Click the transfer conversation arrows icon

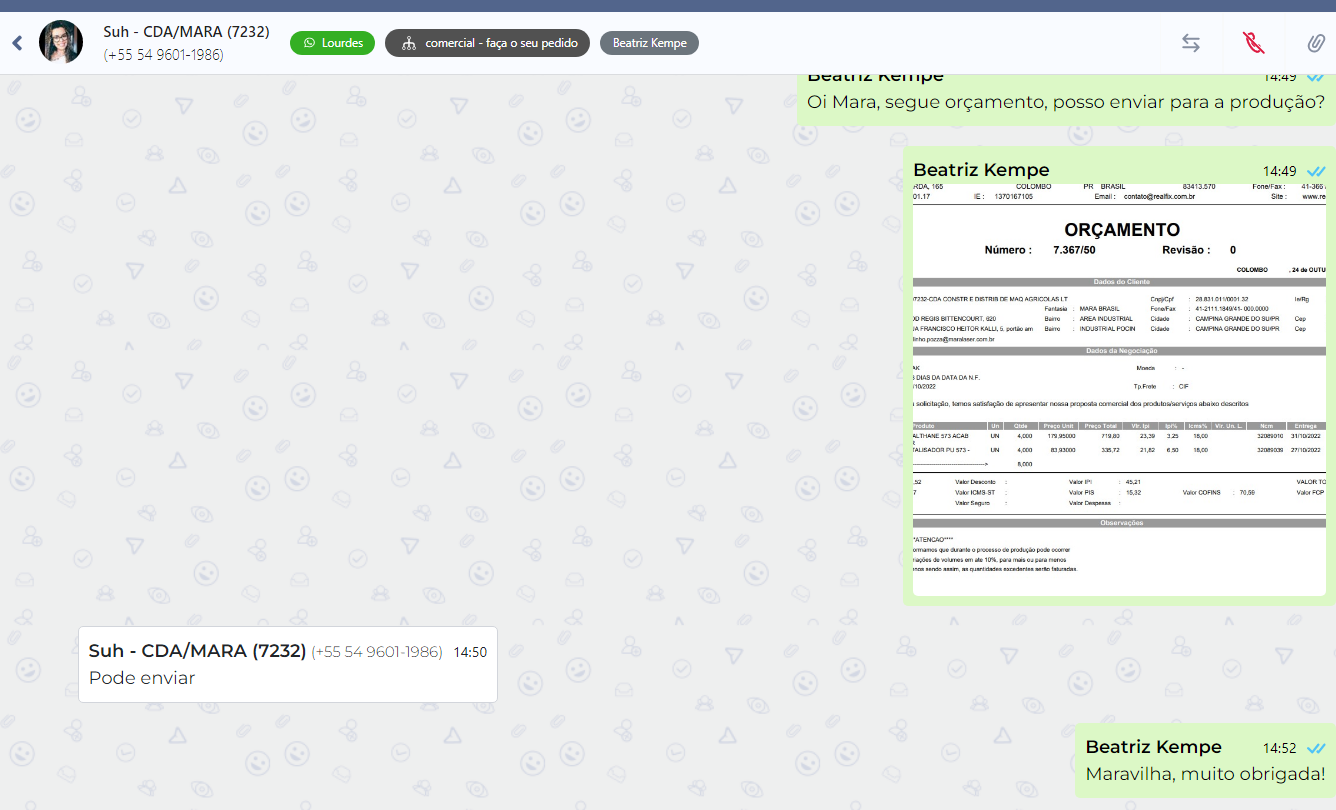click(1190, 43)
